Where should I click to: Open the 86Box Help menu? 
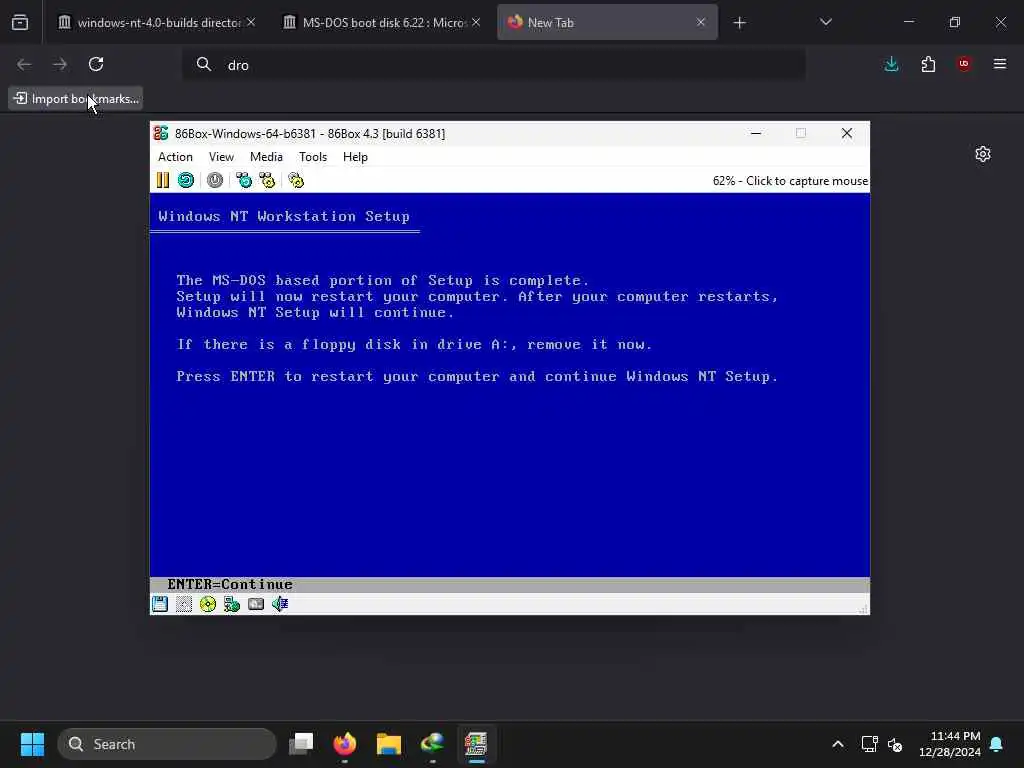[x=355, y=157]
